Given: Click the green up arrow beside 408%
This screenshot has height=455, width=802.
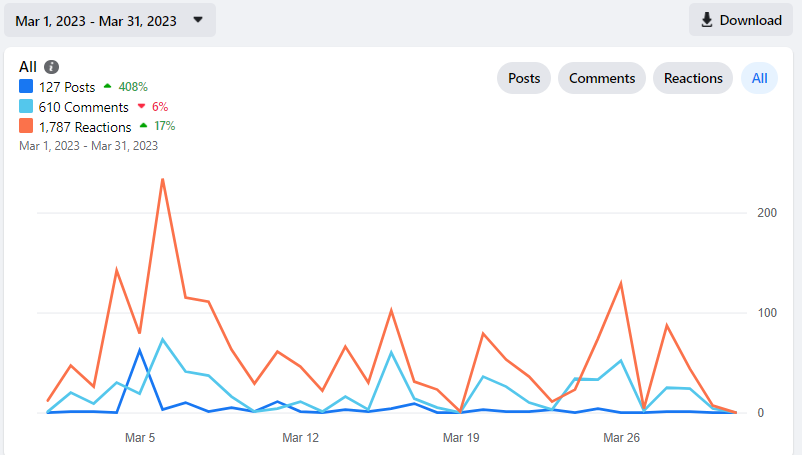Looking at the screenshot, I should tap(107, 86).
